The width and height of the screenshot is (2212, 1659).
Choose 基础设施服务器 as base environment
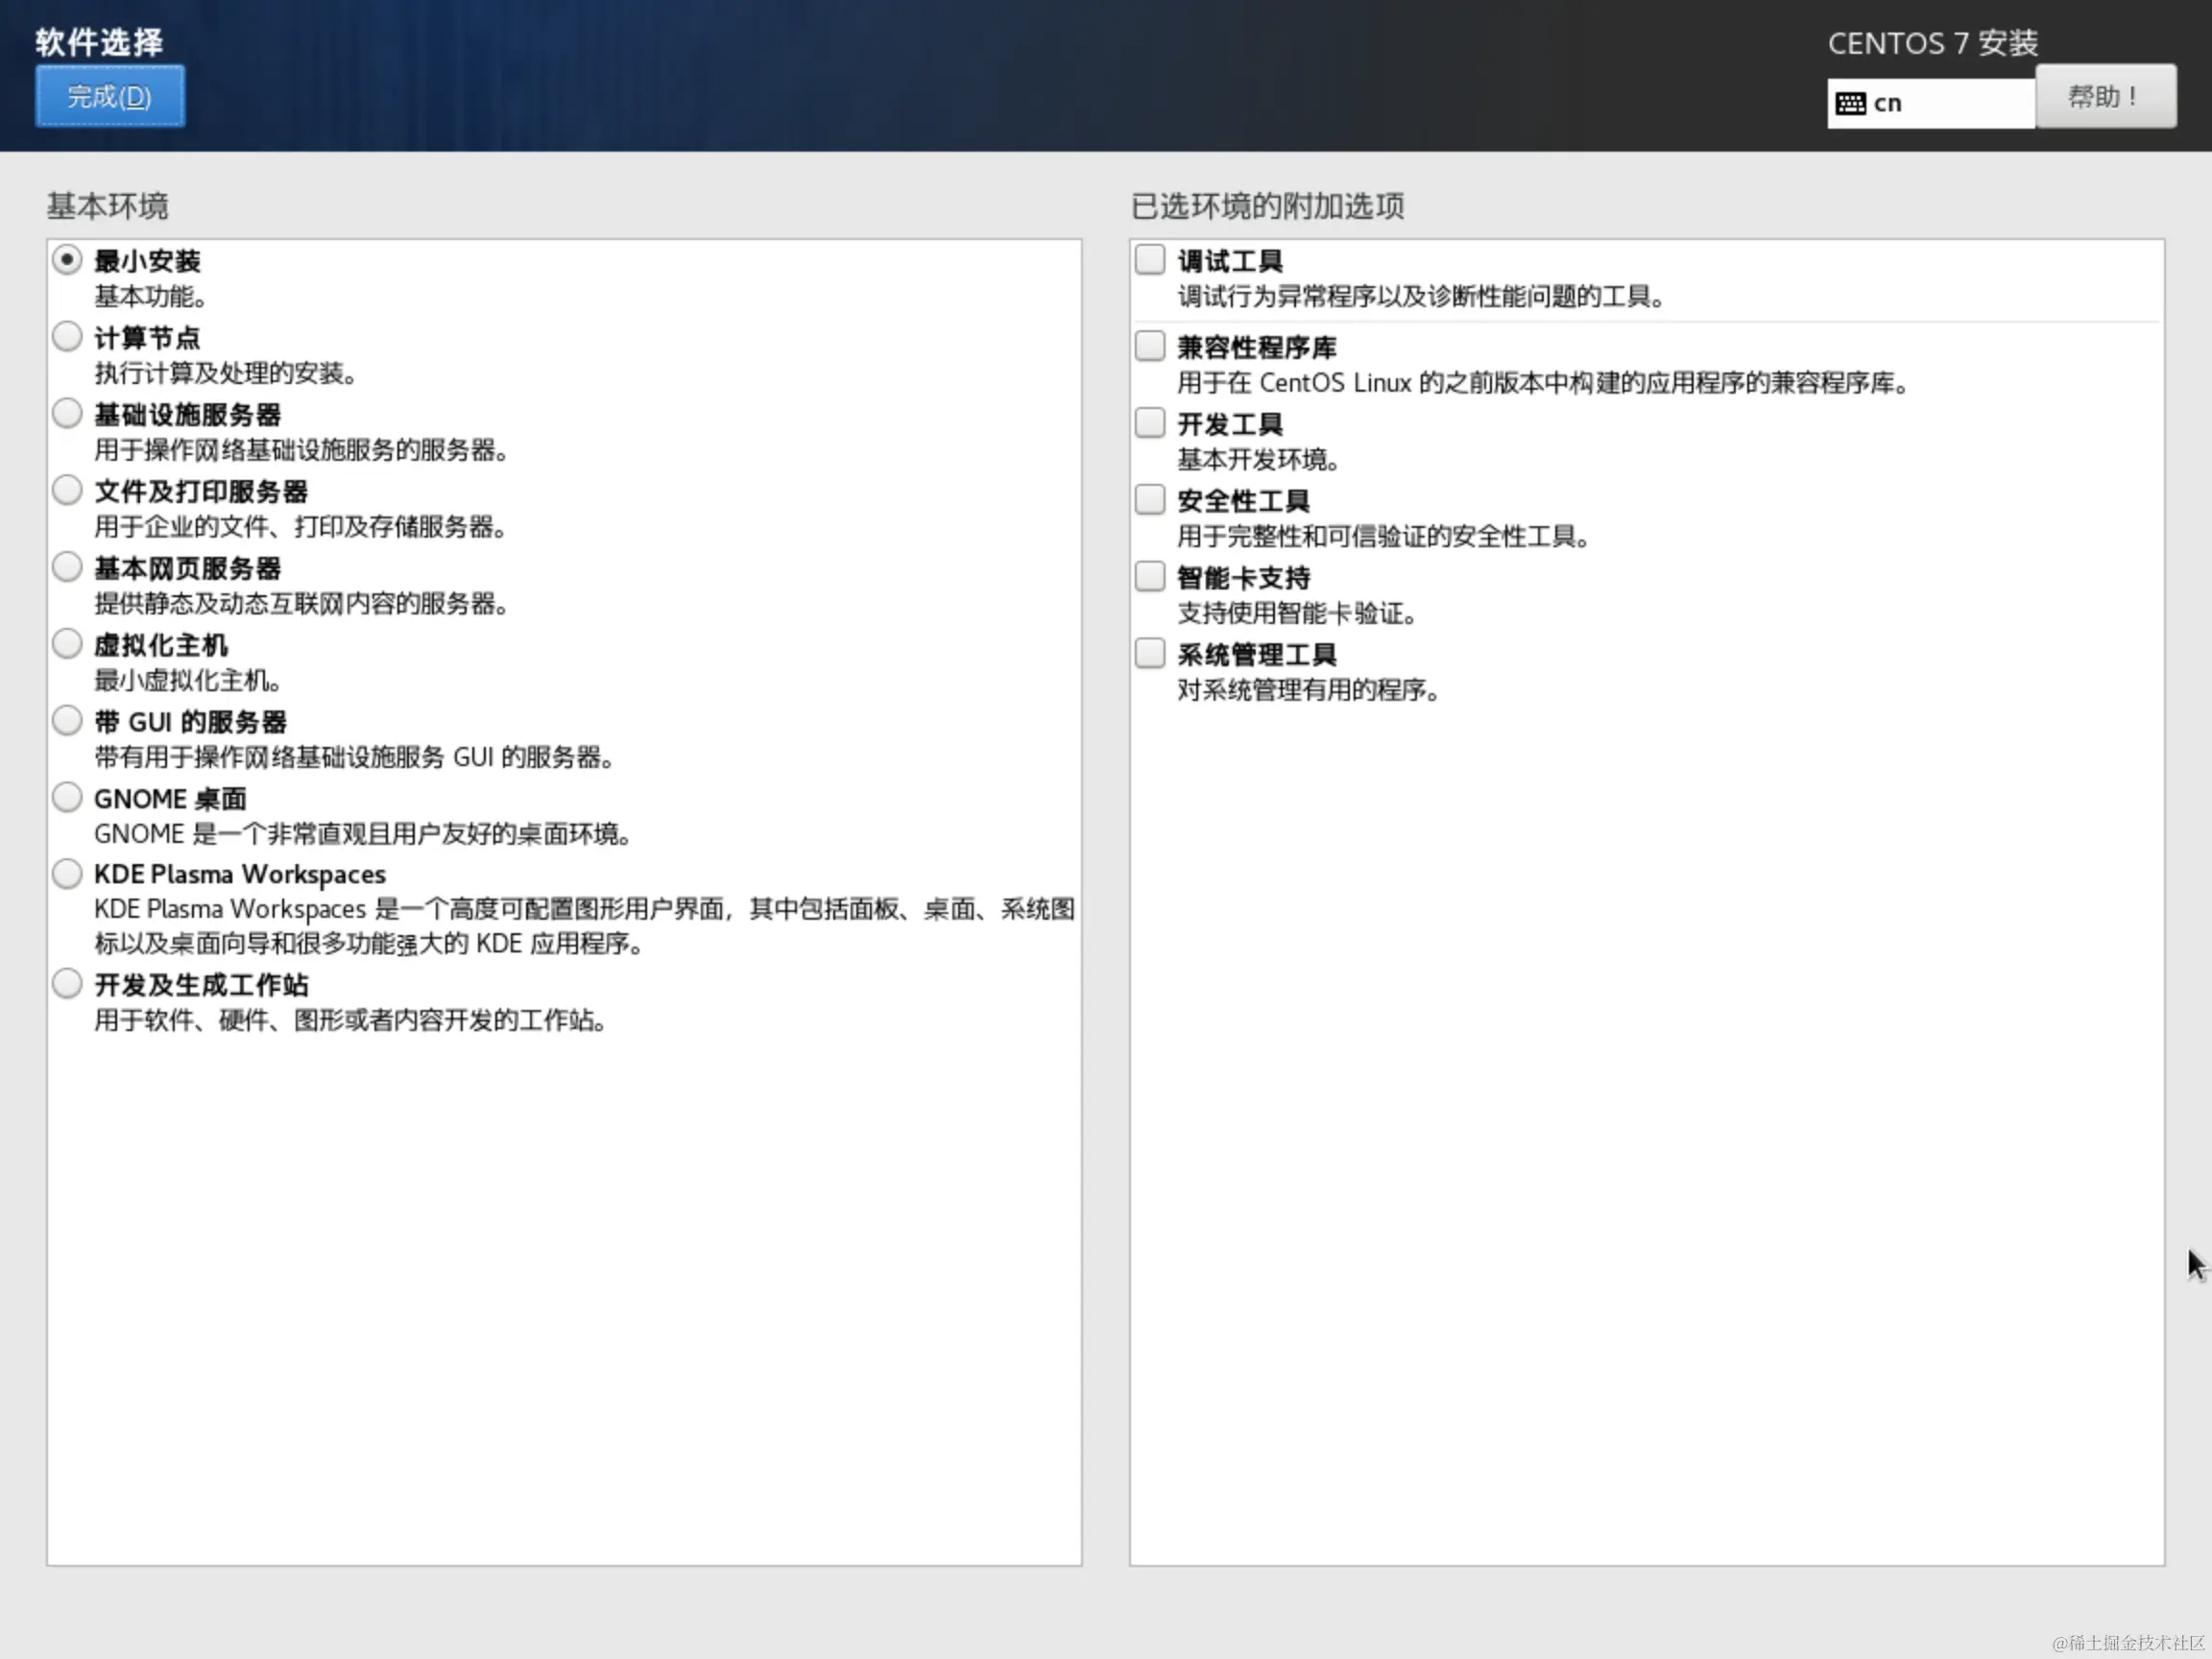click(x=67, y=412)
